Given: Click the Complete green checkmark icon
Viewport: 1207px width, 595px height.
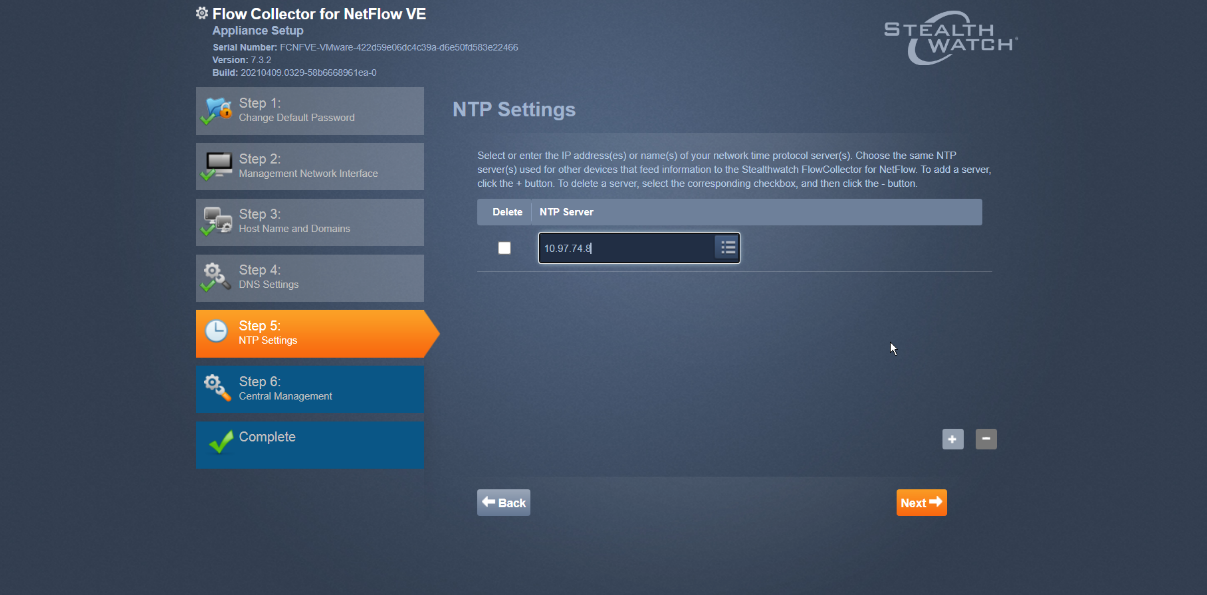Looking at the screenshot, I should pos(220,441).
